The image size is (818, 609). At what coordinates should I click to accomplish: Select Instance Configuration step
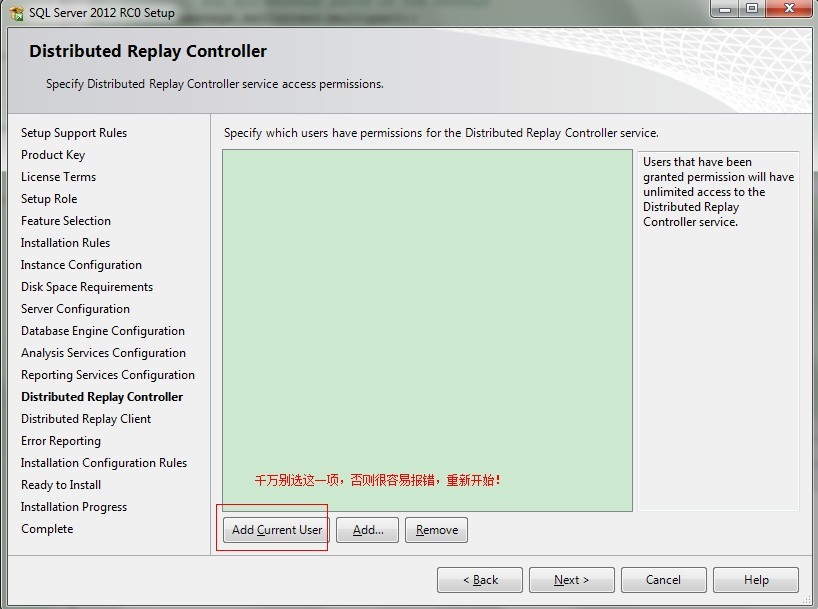tap(81, 265)
